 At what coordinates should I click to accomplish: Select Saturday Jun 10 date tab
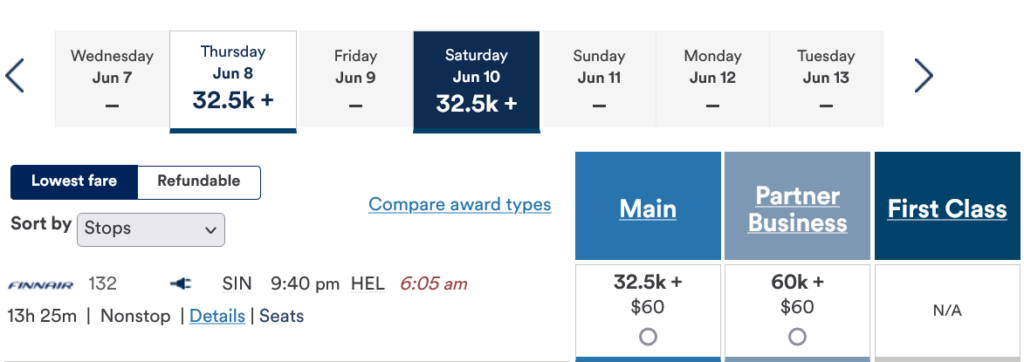tap(477, 80)
